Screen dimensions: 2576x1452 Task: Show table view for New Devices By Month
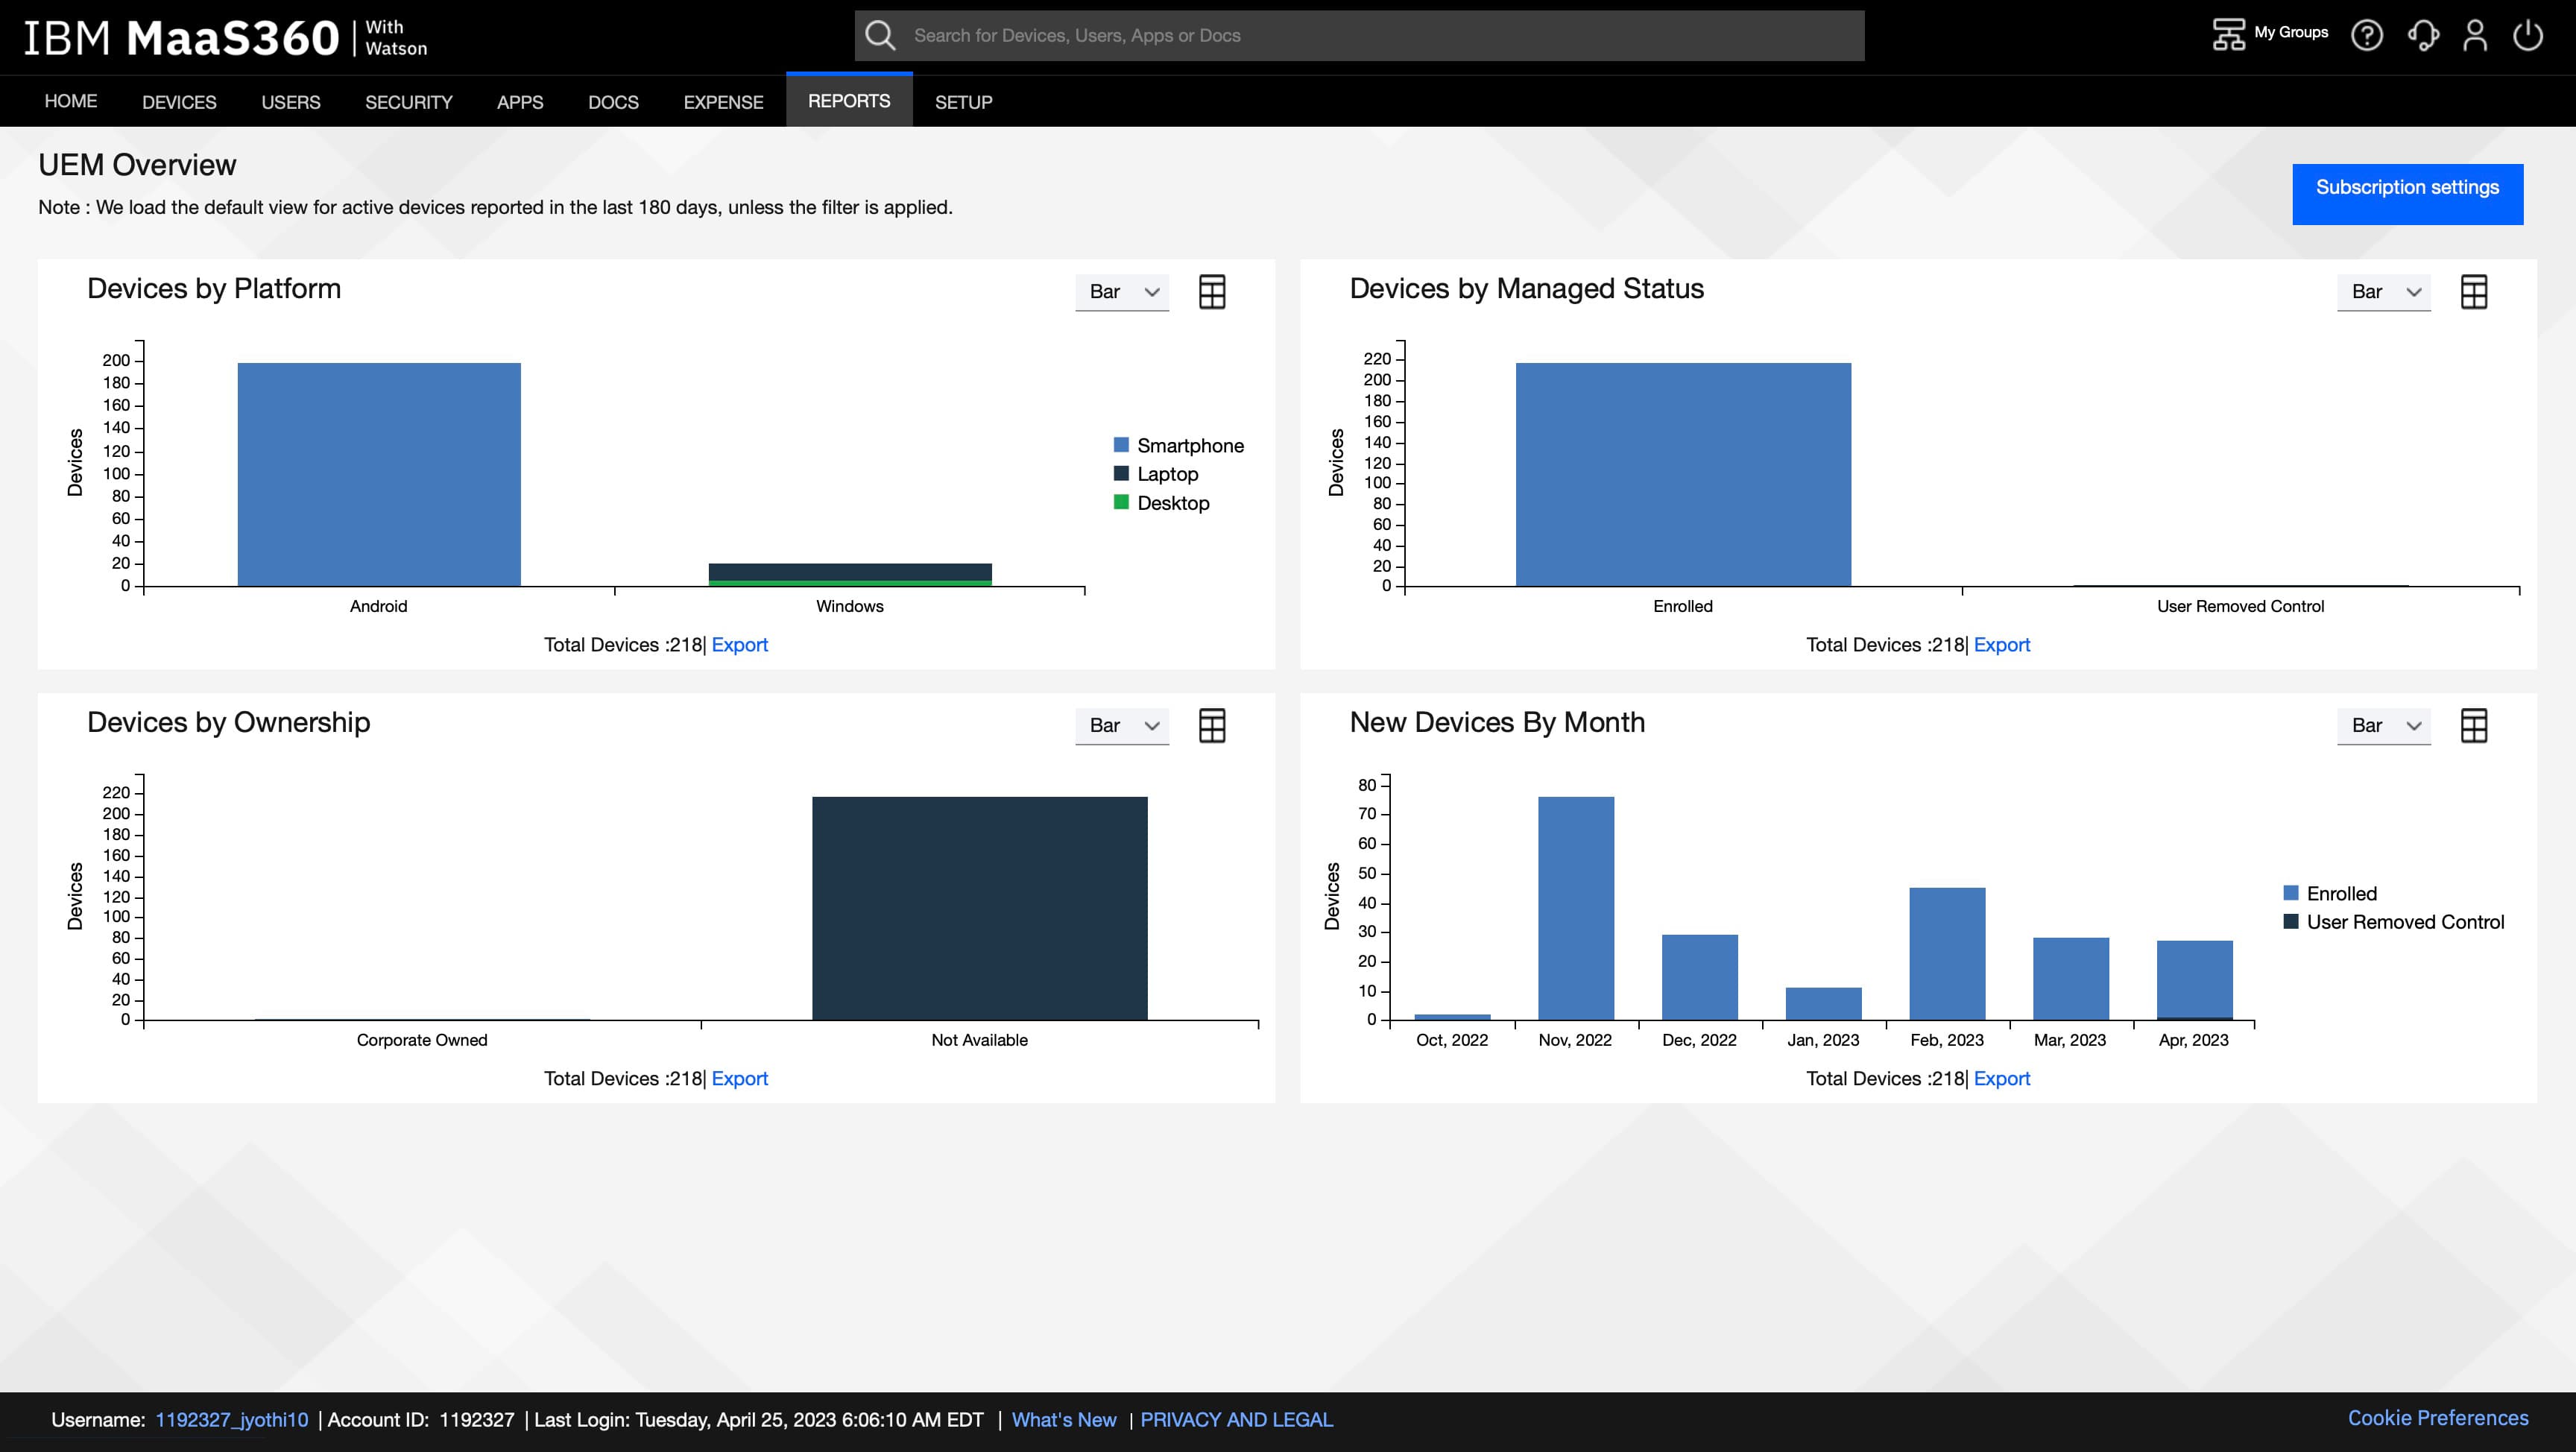pyautogui.click(x=2474, y=726)
